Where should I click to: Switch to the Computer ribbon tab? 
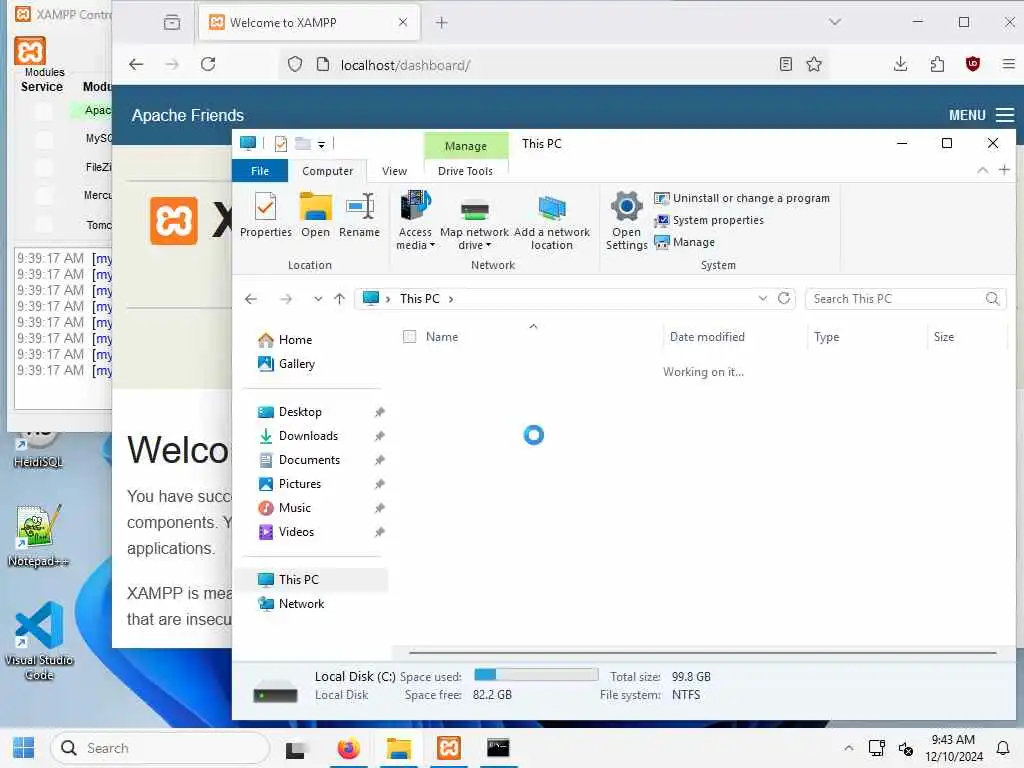tap(327, 170)
